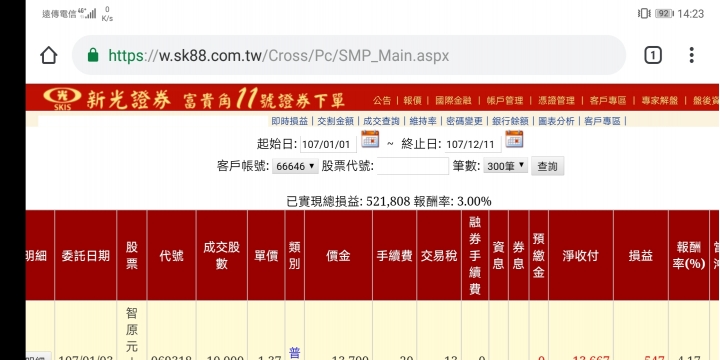Image resolution: width=720 pixels, height=360 pixels.
Task: Click the 價金 column header
Action: [x=338, y=256]
